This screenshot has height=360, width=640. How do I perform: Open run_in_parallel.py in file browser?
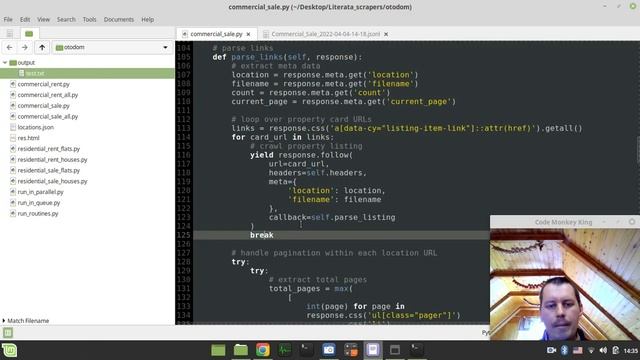pyautogui.click(x=40, y=192)
